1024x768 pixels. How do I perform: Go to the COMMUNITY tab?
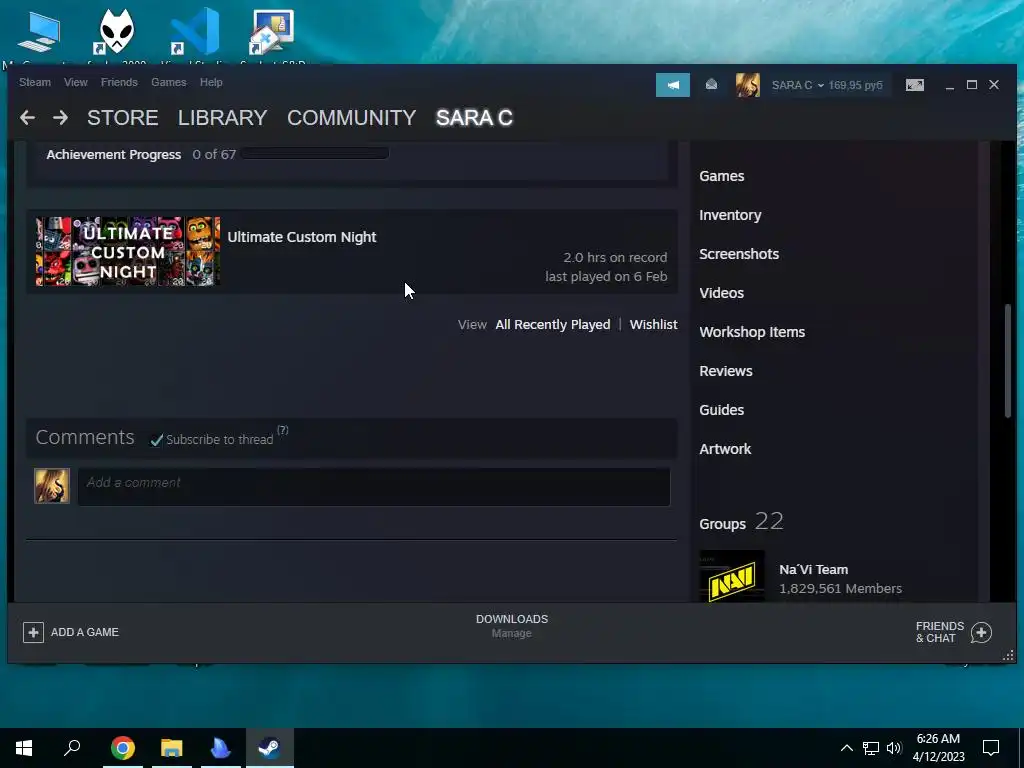coord(351,118)
